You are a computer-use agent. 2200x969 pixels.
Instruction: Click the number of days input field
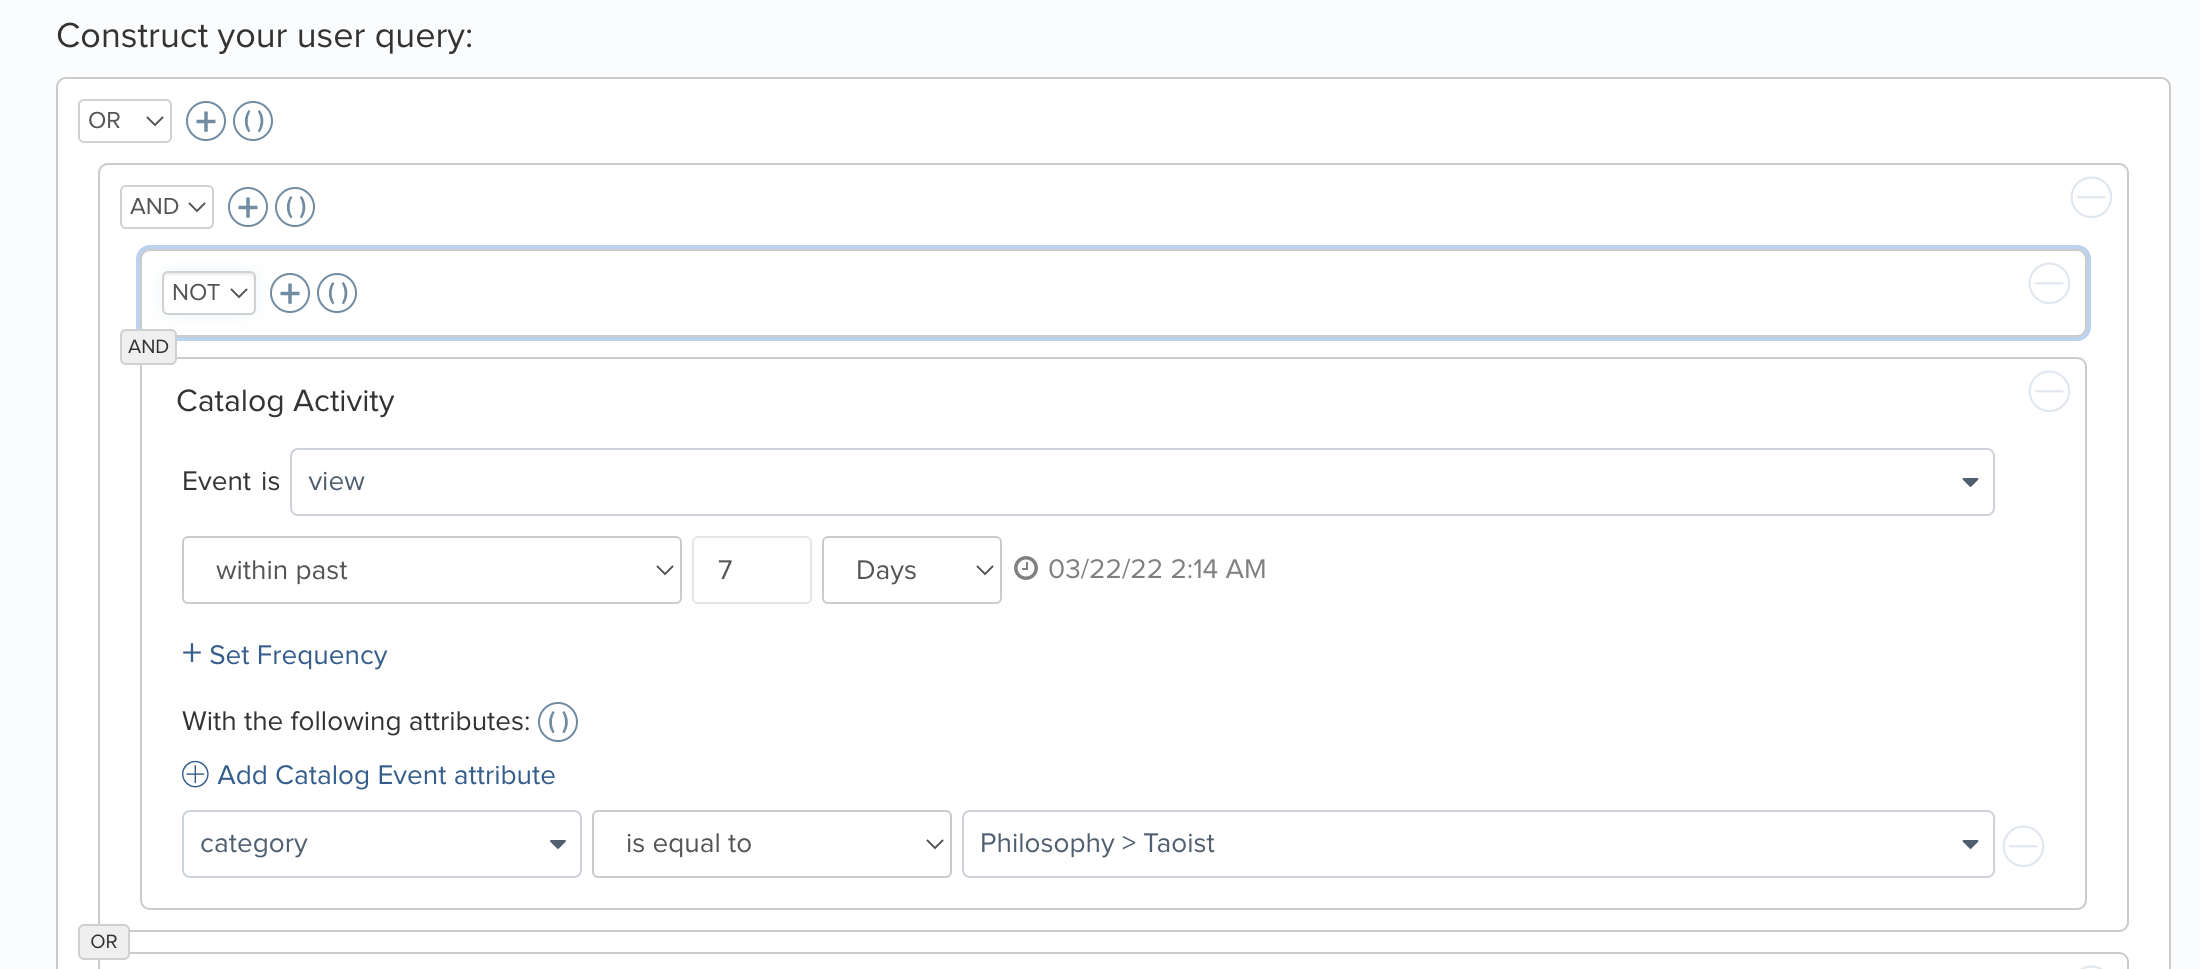(x=752, y=570)
